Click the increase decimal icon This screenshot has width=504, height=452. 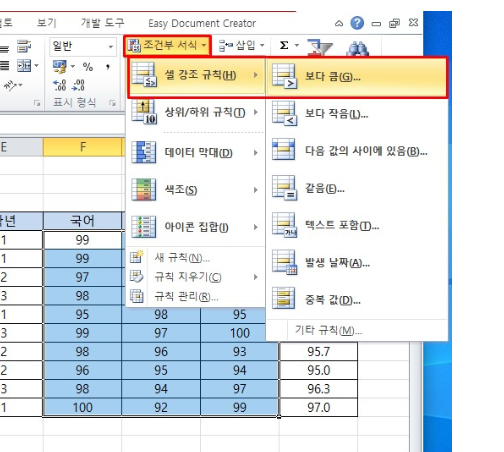pos(60,85)
